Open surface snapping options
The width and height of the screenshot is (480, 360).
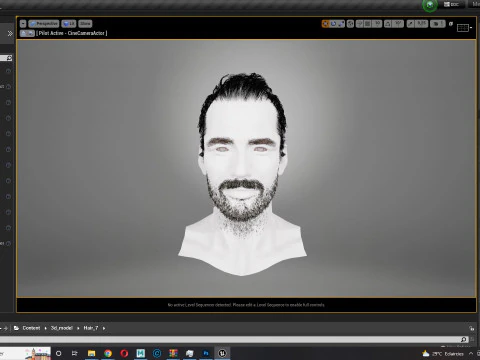tap(359, 24)
